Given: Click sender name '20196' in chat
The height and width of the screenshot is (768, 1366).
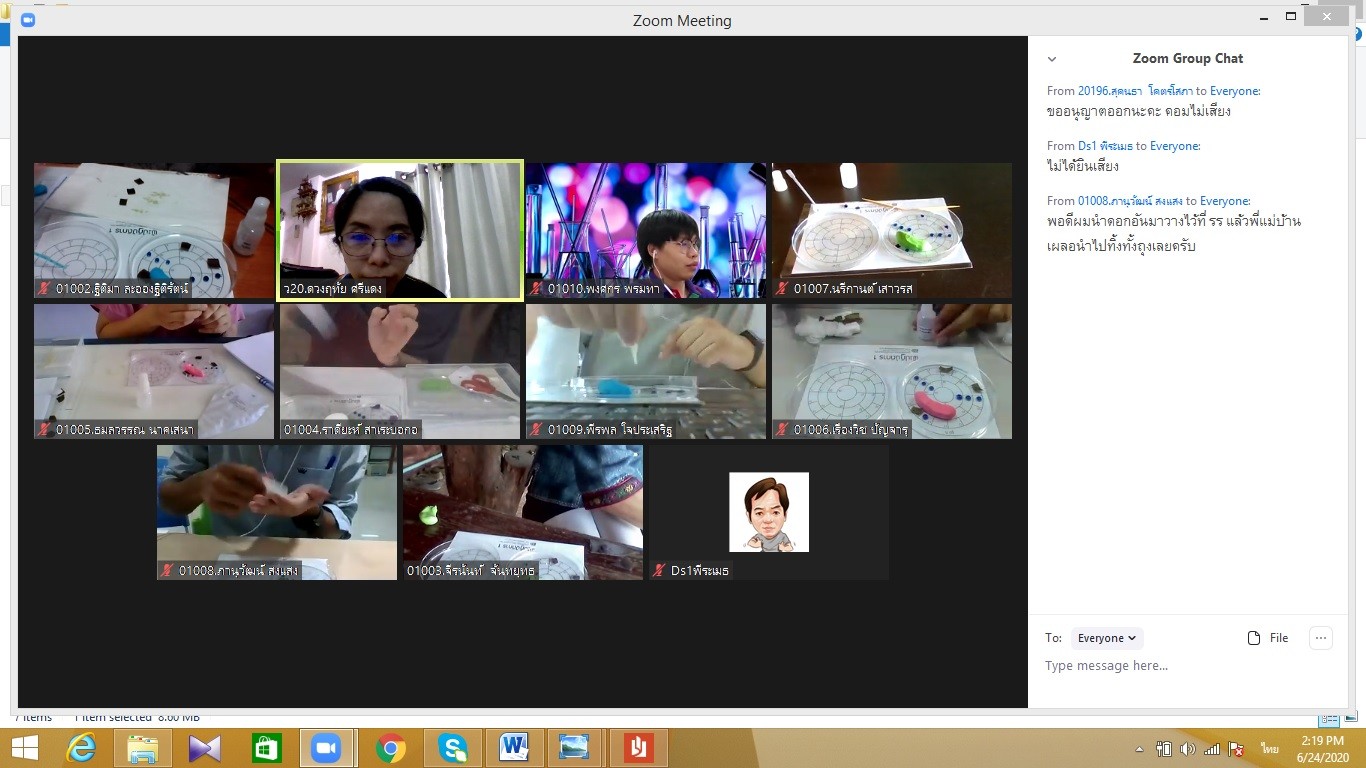Looking at the screenshot, I should pyautogui.click(x=1134, y=91).
